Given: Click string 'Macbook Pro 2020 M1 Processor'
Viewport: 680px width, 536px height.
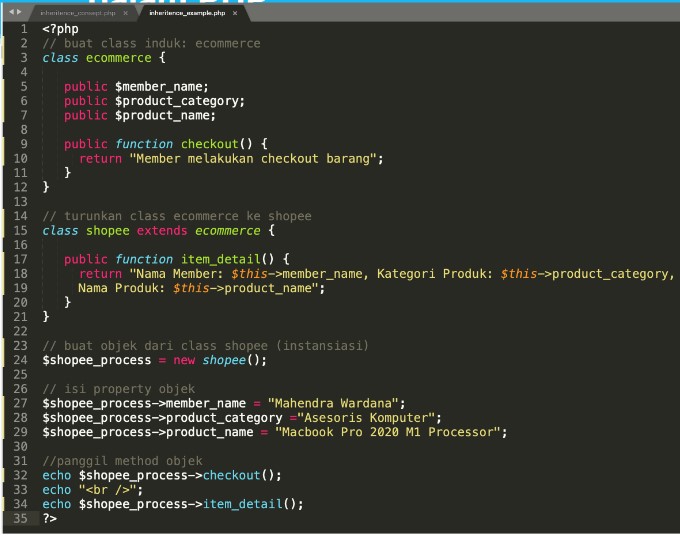Looking at the screenshot, I should click(387, 432).
